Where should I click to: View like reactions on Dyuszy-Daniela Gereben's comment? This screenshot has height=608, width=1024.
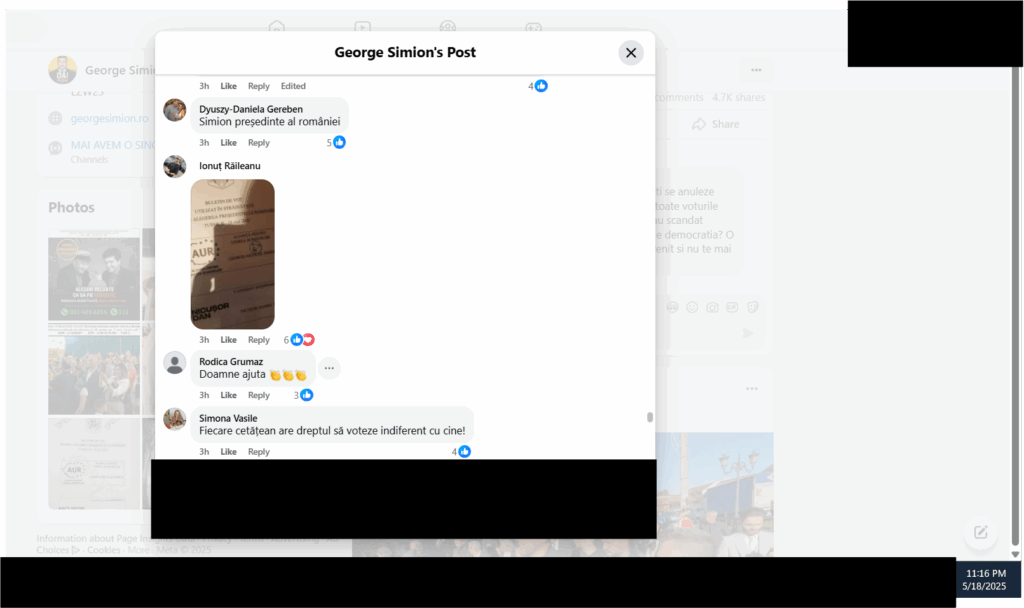click(x=336, y=142)
